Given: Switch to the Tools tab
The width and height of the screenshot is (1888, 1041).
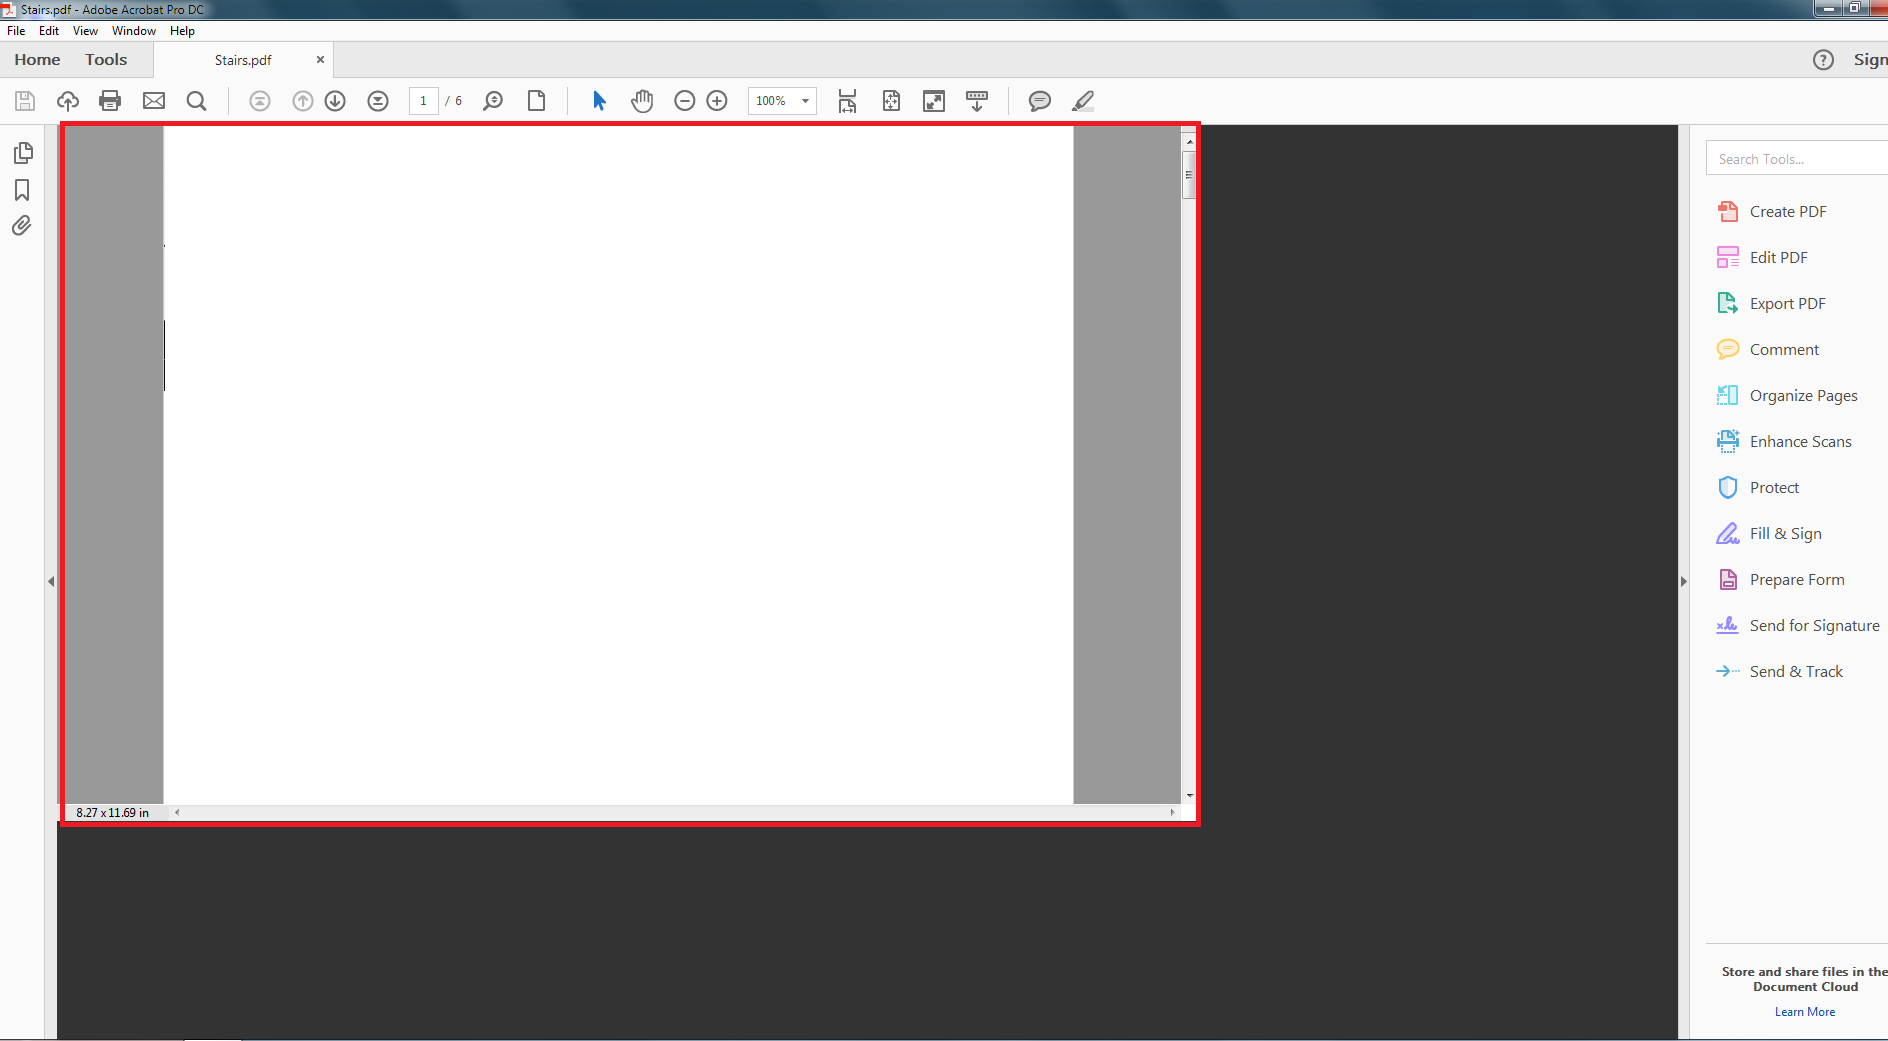Looking at the screenshot, I should [x=106, y=59].
